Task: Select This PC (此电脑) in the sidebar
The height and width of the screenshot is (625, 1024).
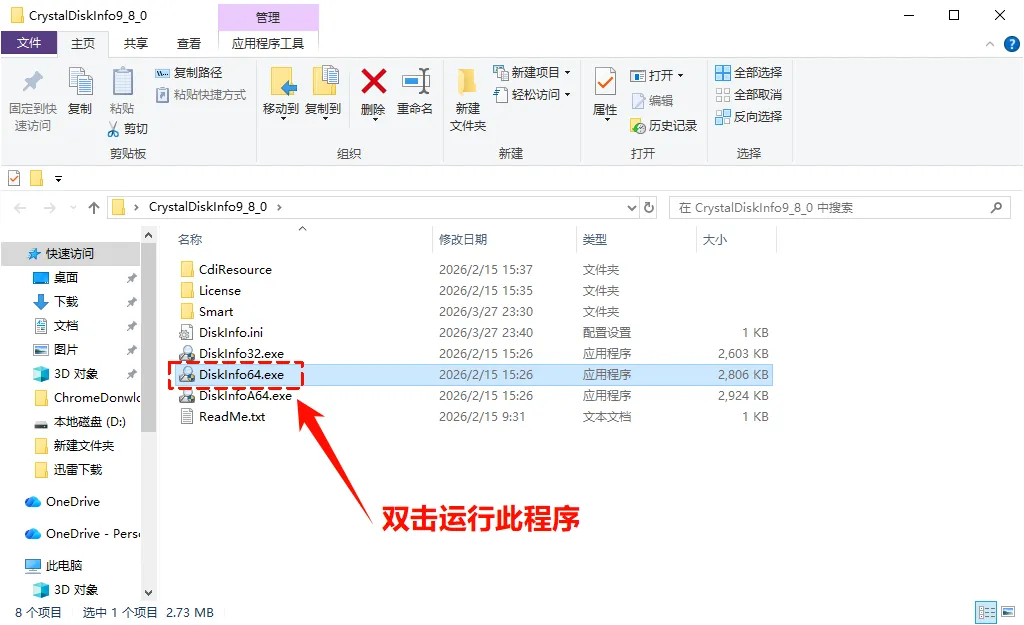Action: coord(63,566)
